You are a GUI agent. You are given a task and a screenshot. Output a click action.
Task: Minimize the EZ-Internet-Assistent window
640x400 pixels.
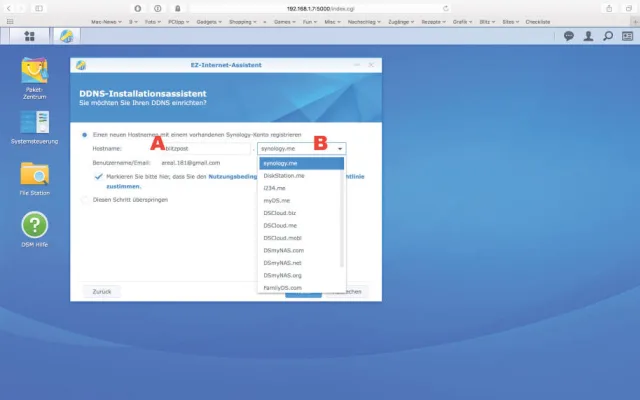click(x=357, y=65)
